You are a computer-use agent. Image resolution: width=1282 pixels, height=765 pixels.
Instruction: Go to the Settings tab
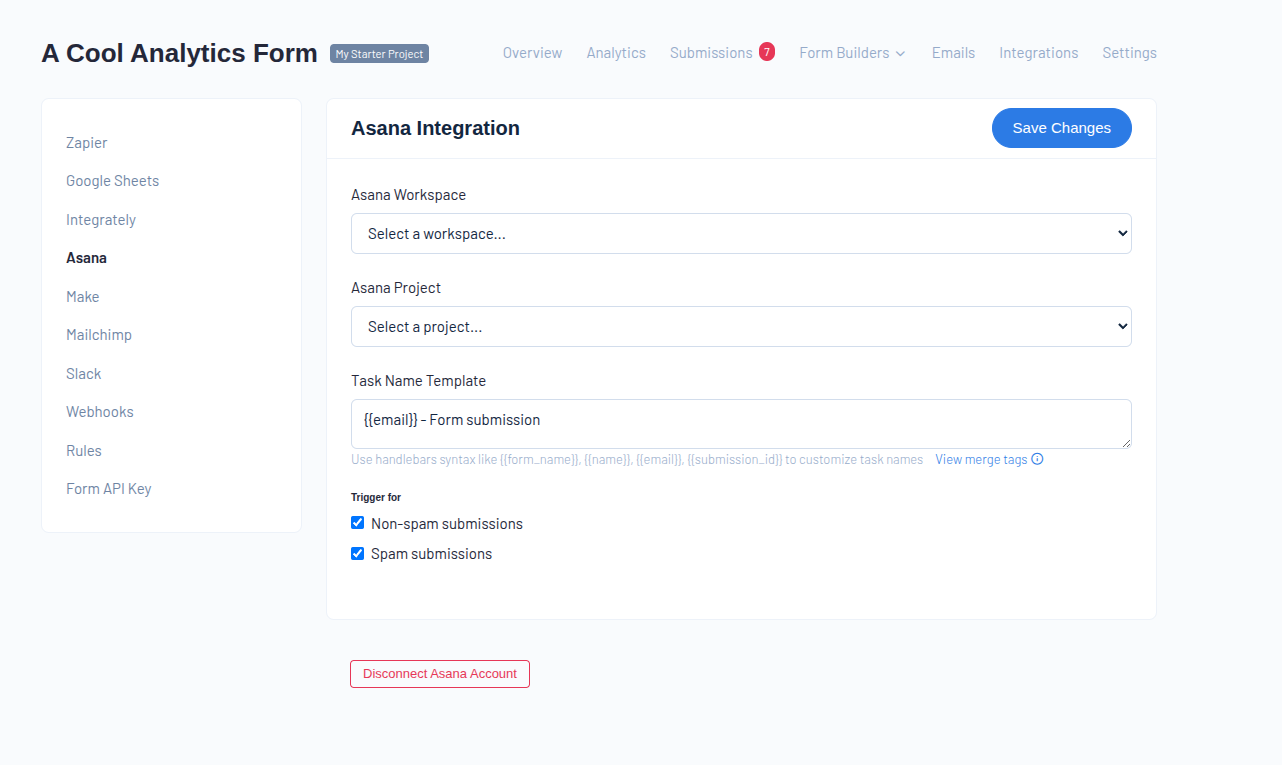pos(1129,53)
